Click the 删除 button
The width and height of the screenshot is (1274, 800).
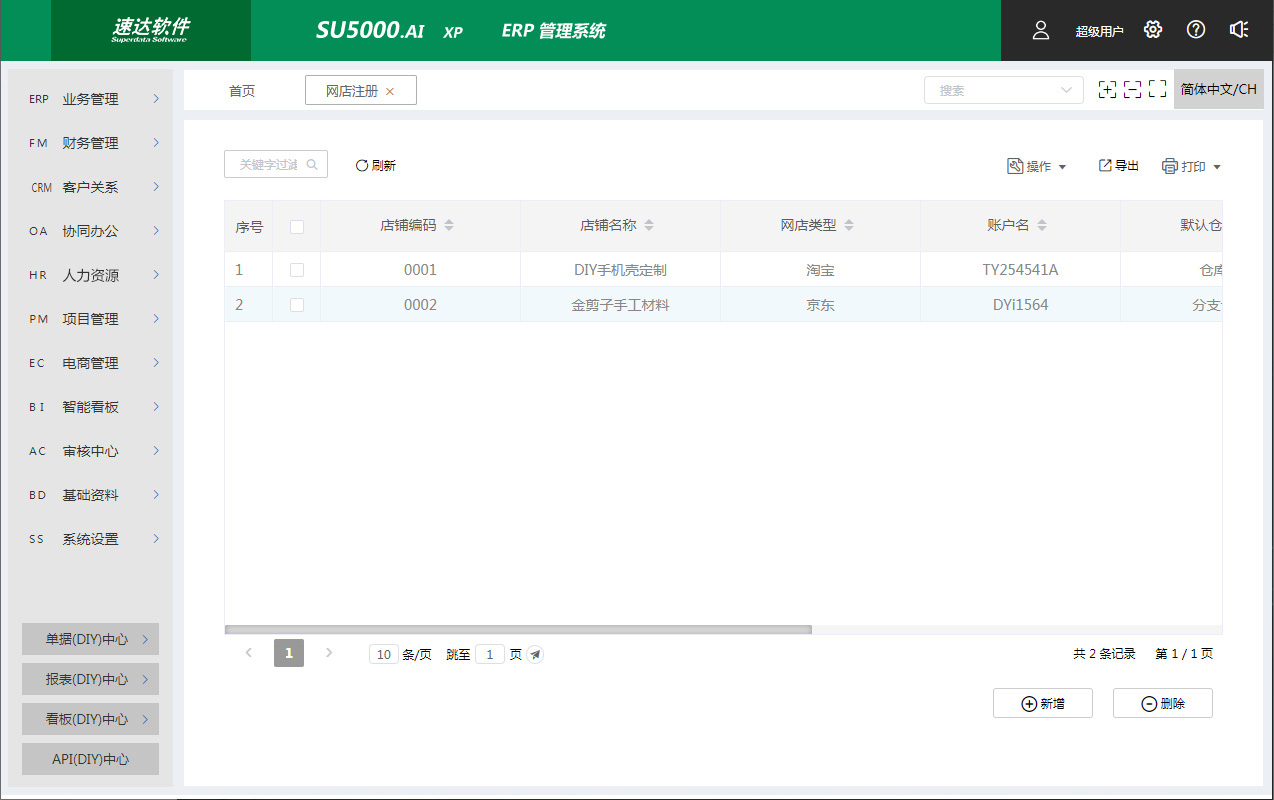tap(1162, 704)
